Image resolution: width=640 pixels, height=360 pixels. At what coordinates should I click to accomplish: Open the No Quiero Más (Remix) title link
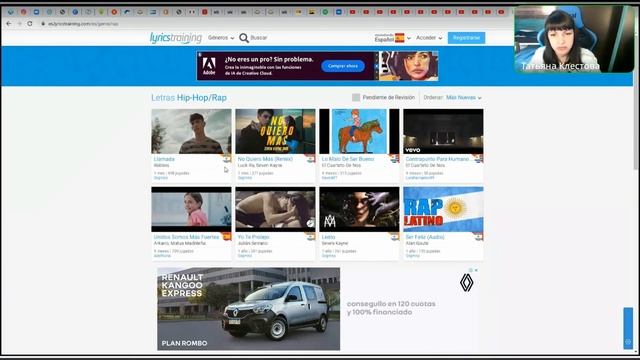[265, 159]
